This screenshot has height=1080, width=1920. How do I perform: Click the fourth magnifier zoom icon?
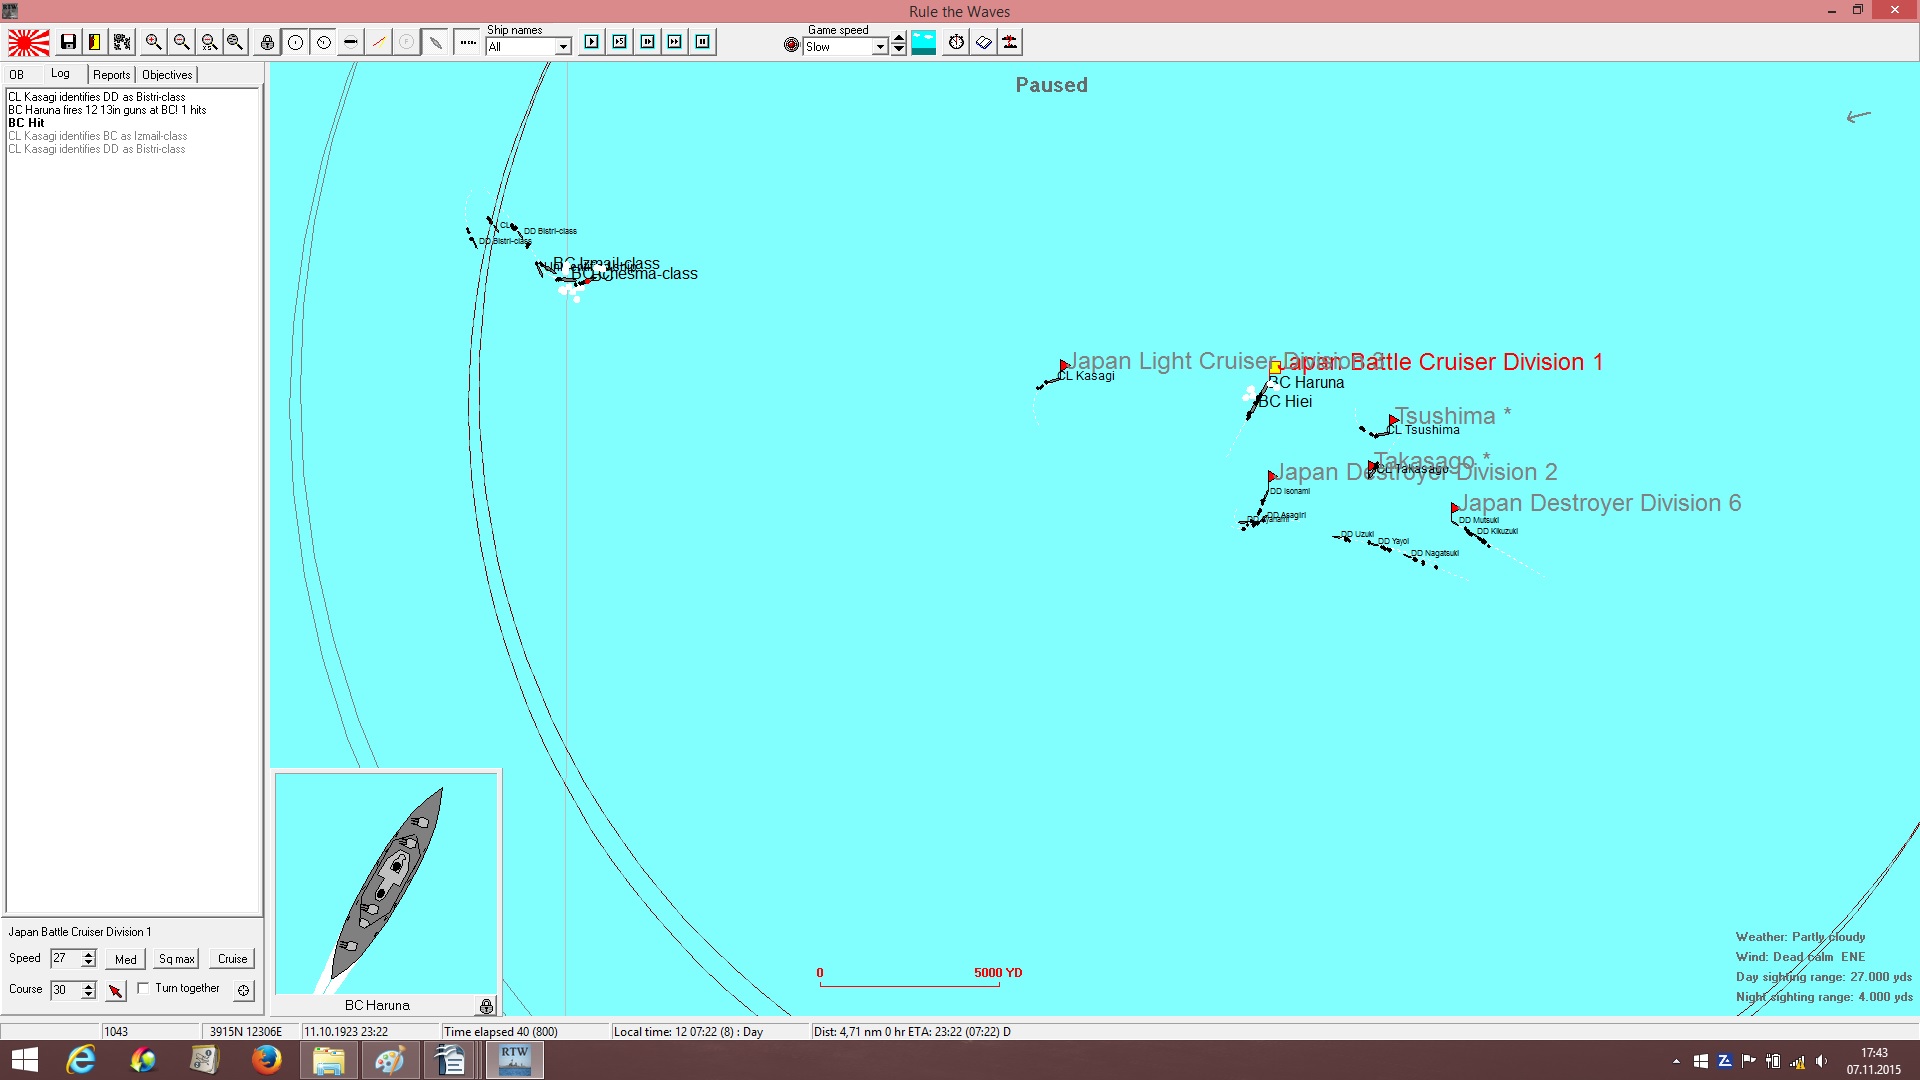[x=235, y=42]
